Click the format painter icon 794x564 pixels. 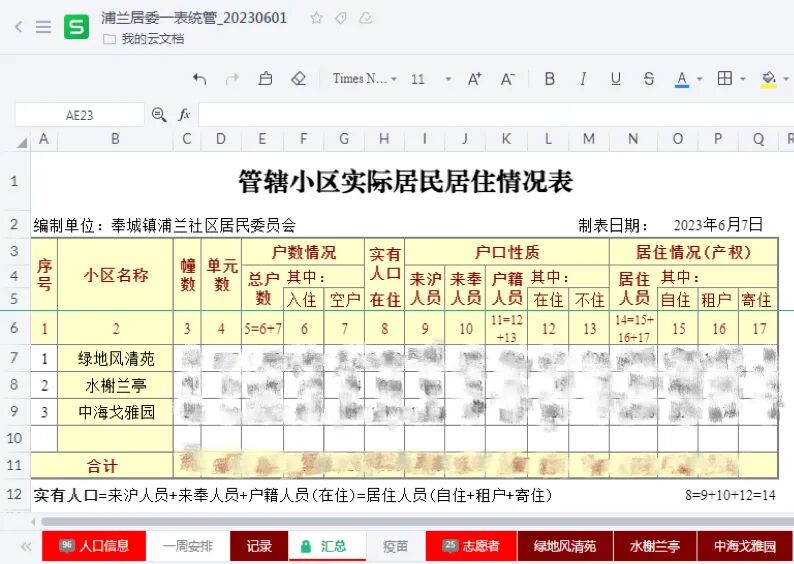click(x=265, y=79)
